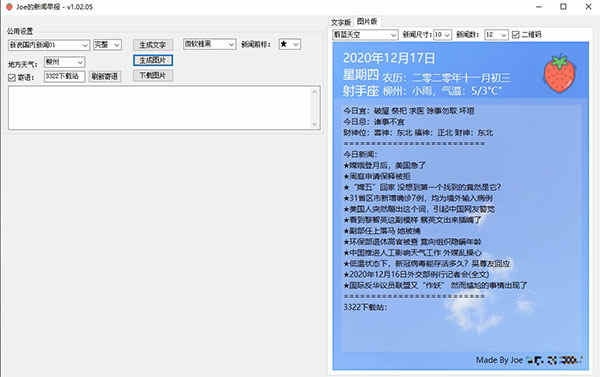
Task: Switch to the 文字版 tab
Action: click(341, 22)
